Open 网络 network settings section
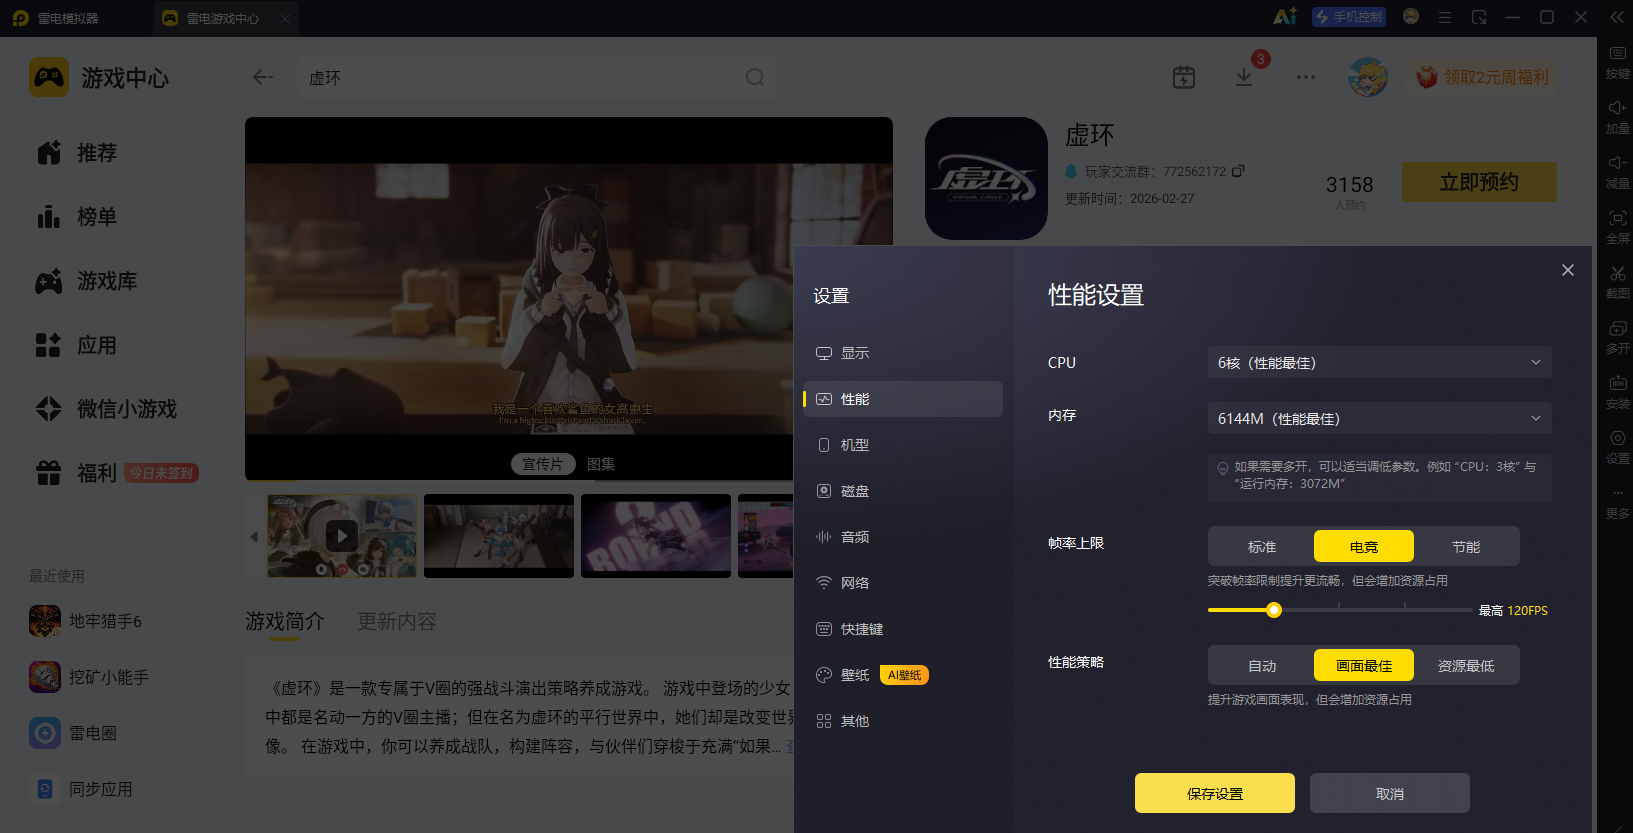 click(903, 583)
